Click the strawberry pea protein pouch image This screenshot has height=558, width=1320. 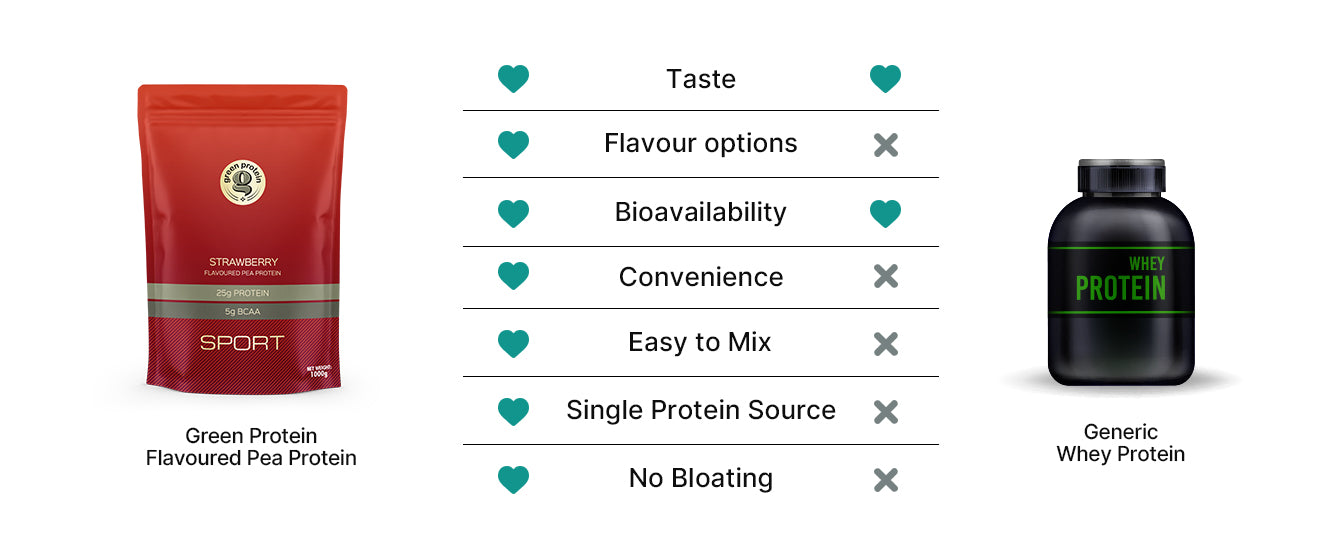pyautogui.click(x=242, y=240)
